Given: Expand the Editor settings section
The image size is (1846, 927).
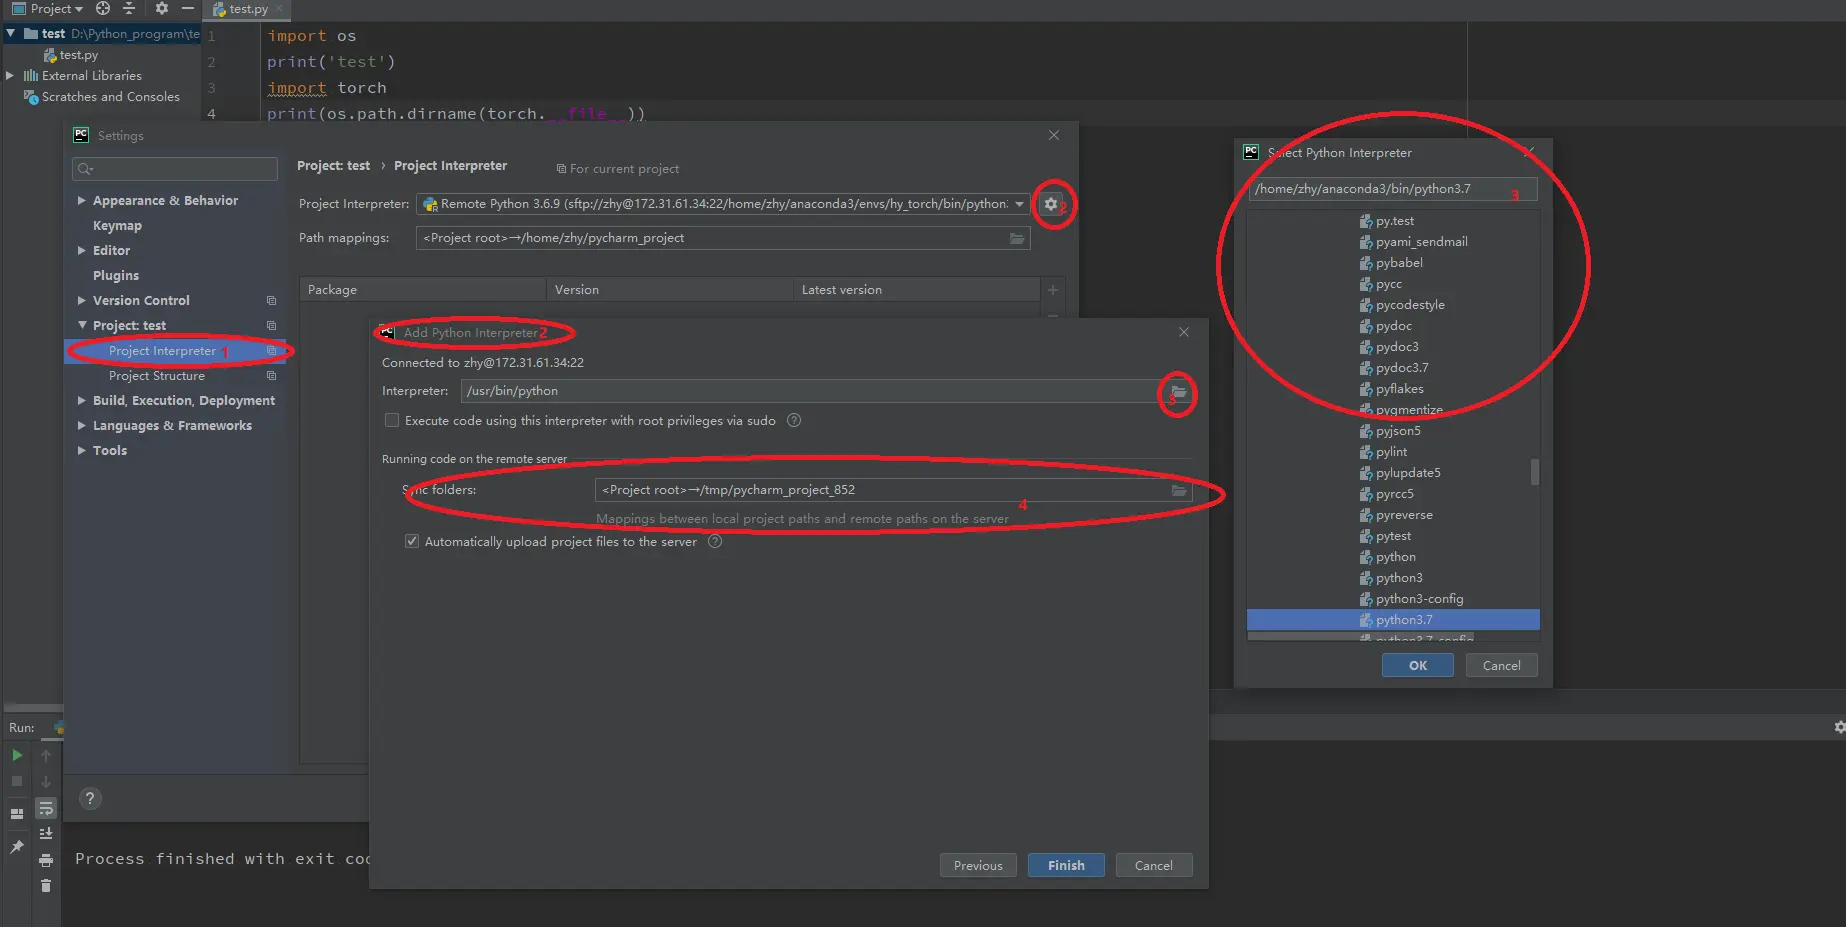Looking at the screenshot, I should click(x=82, y=251).
